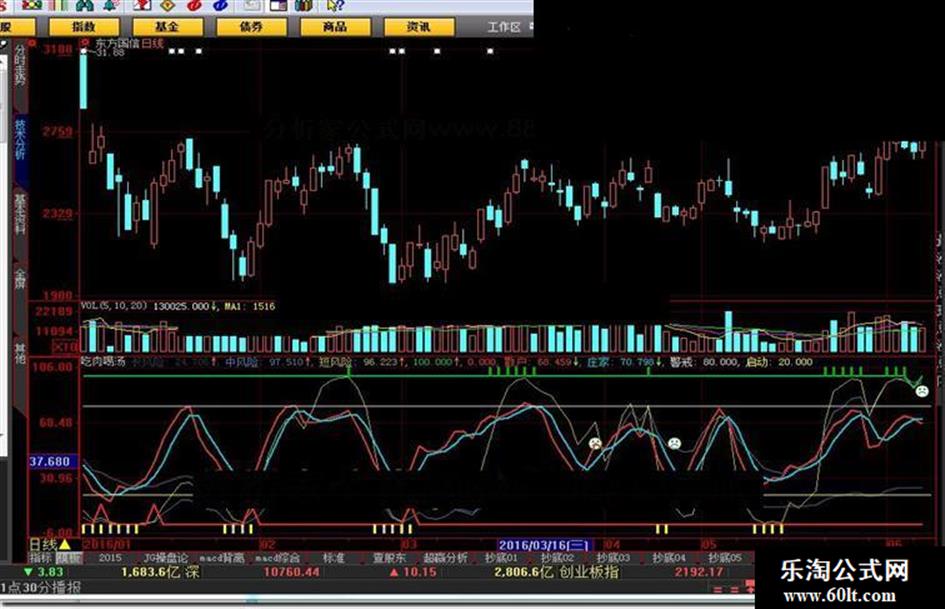Click the sad face marker at right end
This screenshot has width=945, height=609.
[921, 391]
